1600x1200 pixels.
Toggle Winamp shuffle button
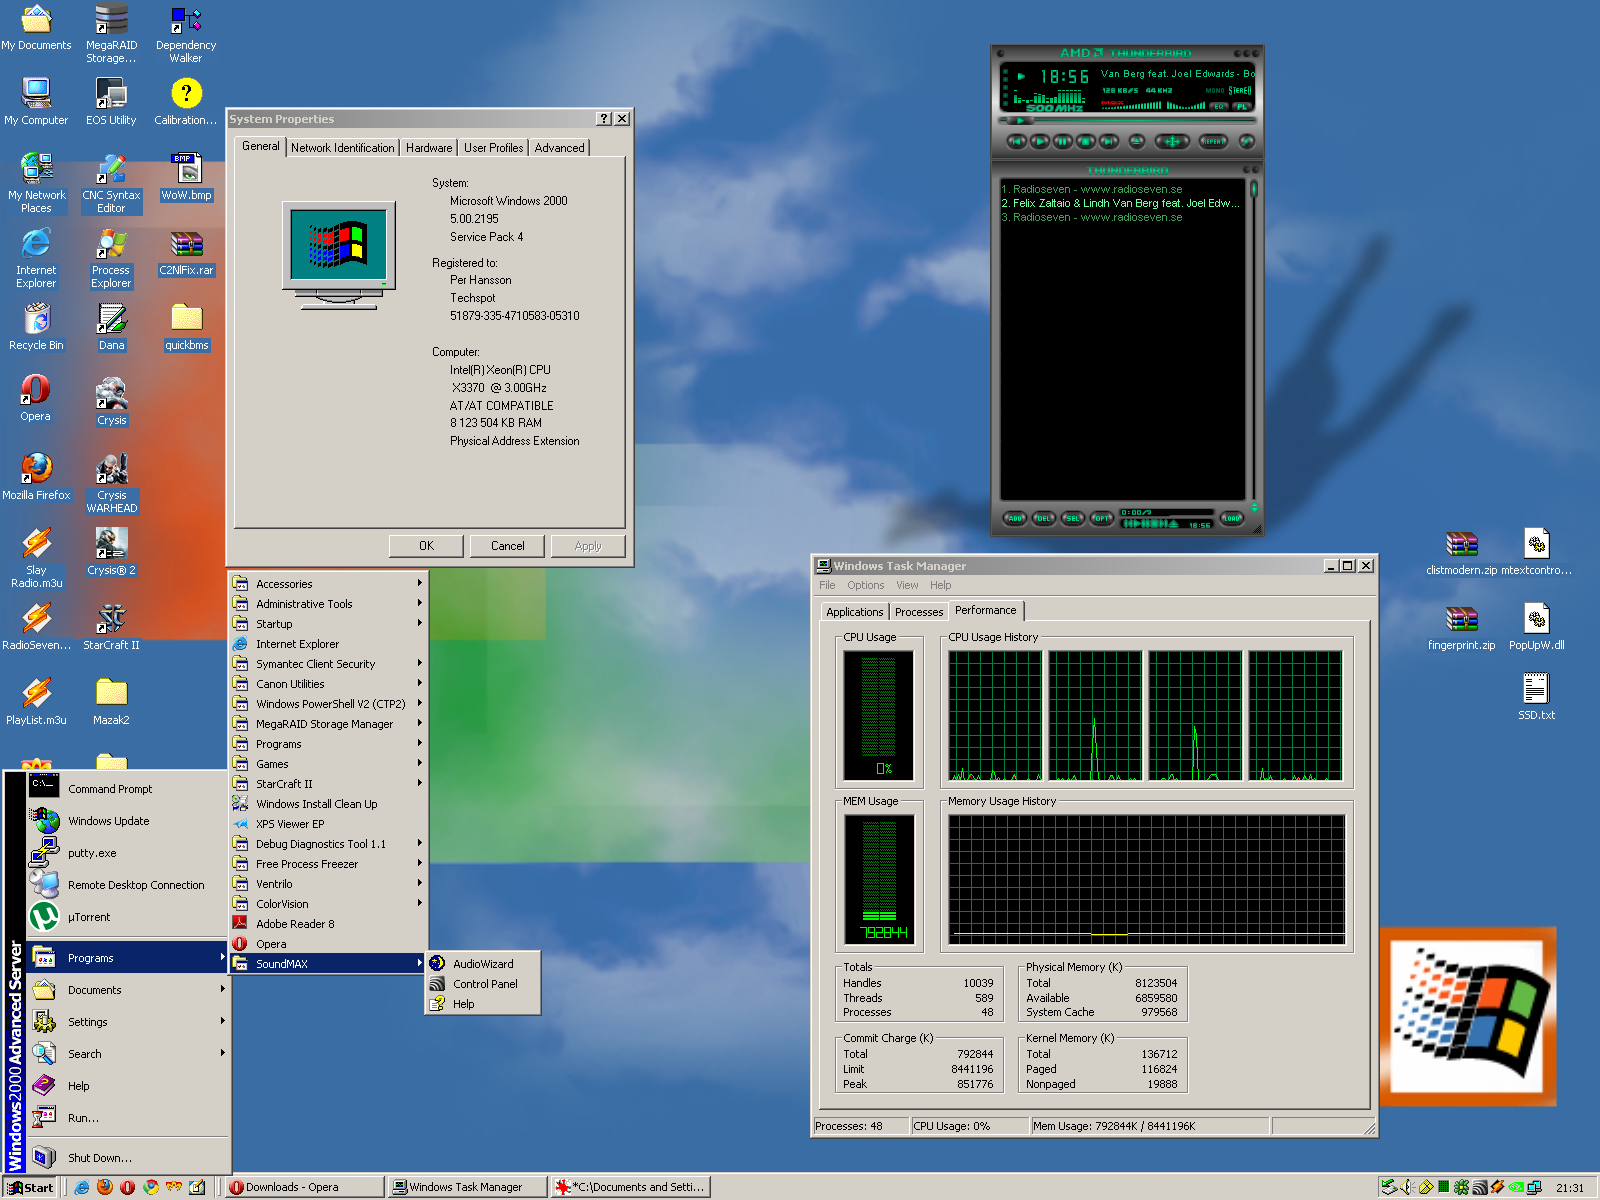click(x=1172, y=141)
